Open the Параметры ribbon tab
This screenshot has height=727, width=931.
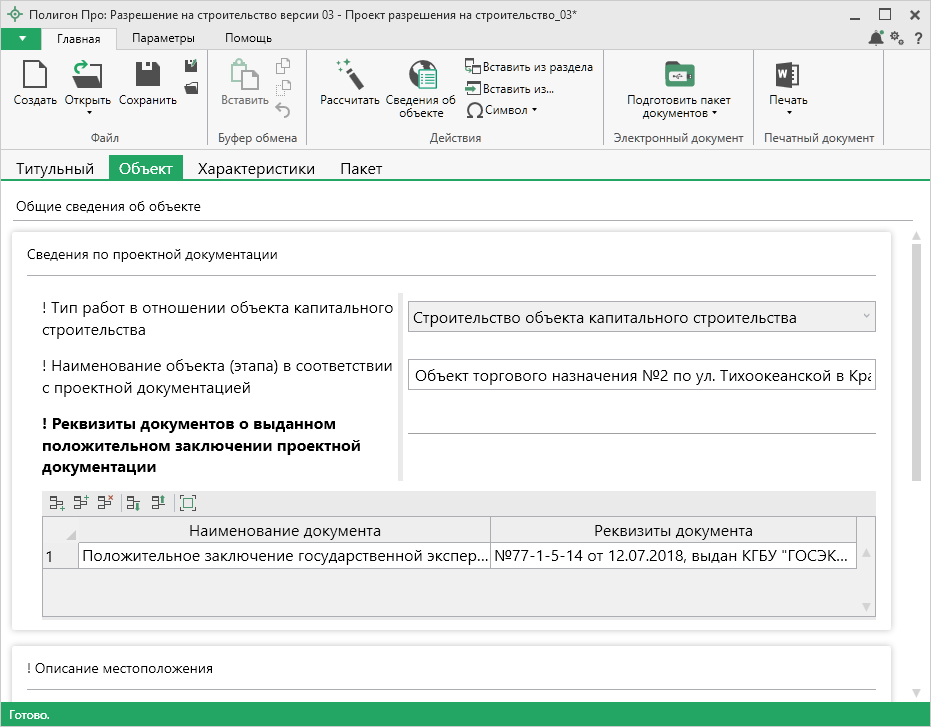pos(163,38)
